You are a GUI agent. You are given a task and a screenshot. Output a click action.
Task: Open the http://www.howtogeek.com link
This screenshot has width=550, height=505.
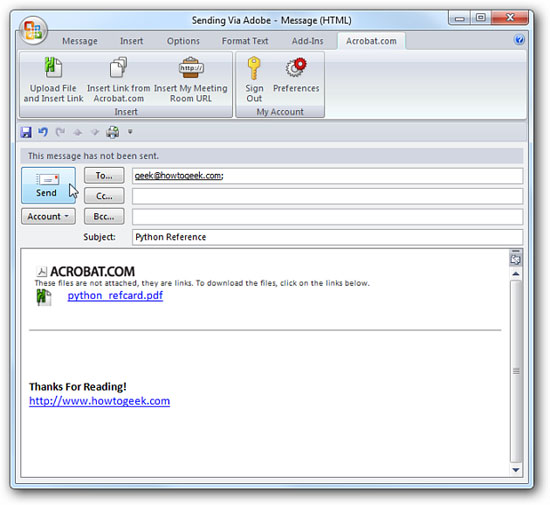click(x=99, y=401)
